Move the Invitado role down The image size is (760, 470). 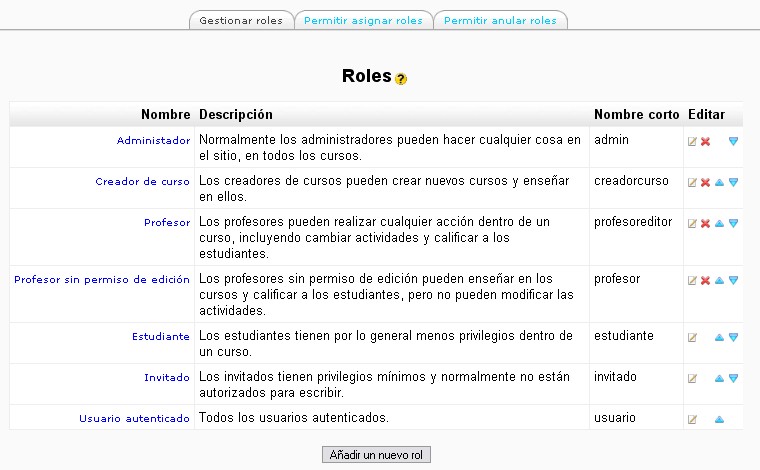tap(733, 379)
